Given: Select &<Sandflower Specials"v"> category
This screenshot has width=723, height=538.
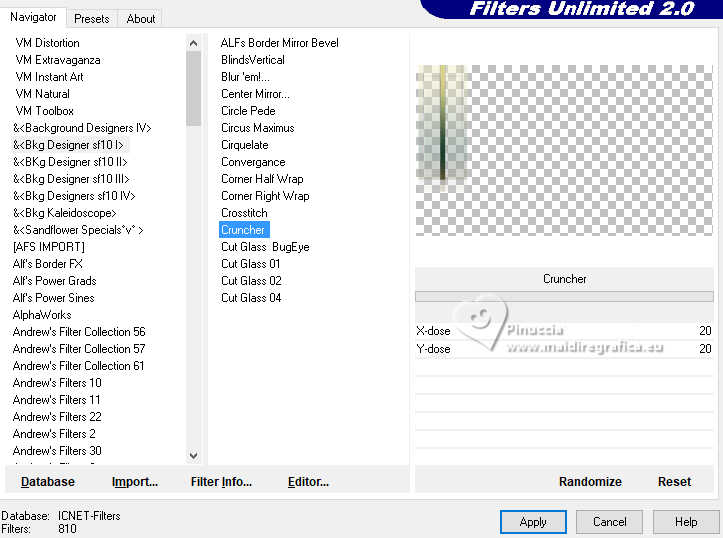Looking at the screenshot, I should [78, 230].
